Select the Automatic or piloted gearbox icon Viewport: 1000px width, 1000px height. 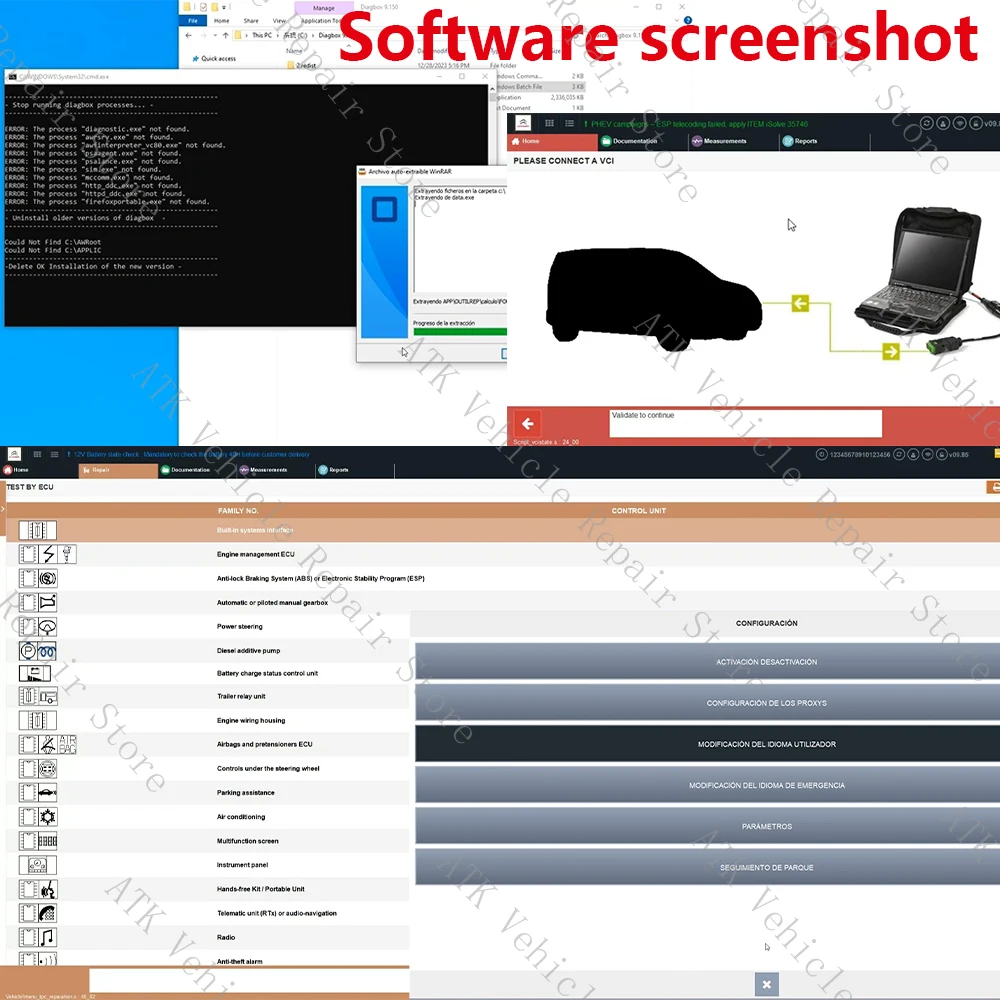[x=38, y=602]
